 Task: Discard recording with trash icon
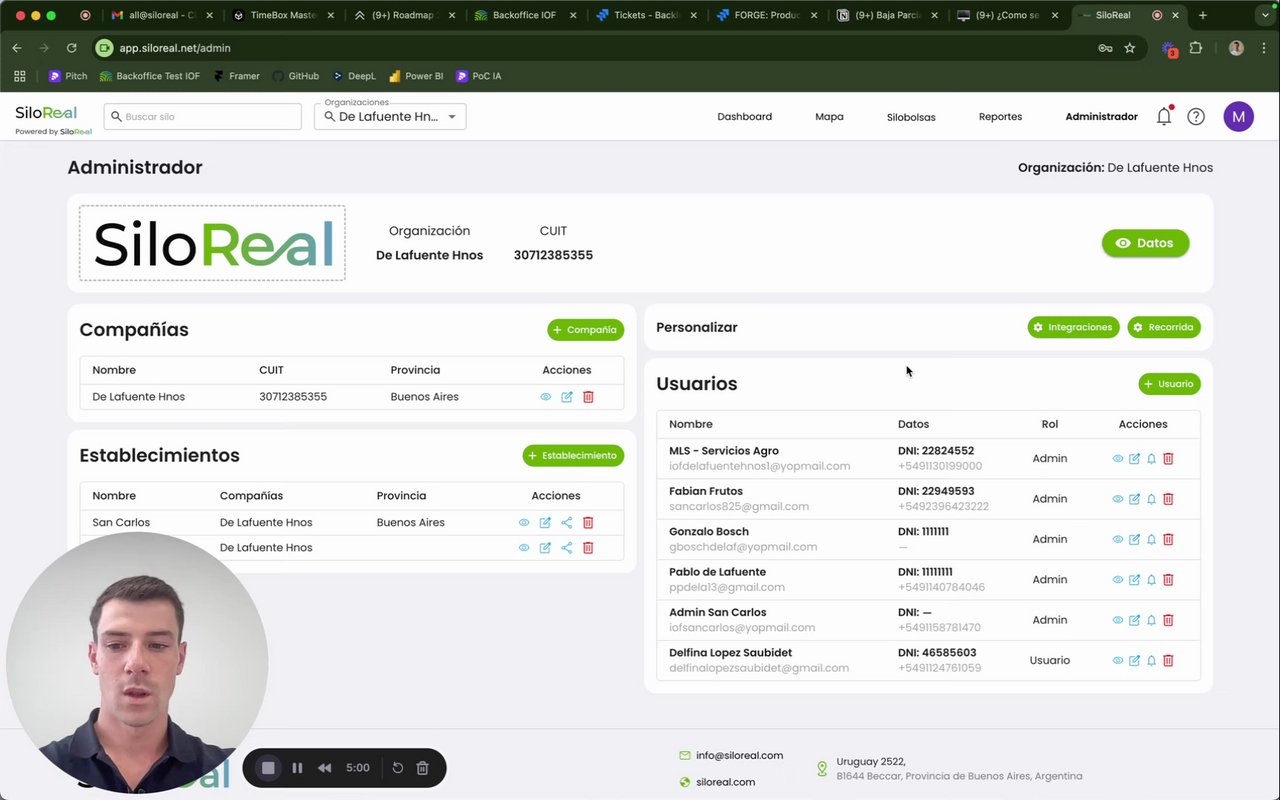click(x=422, y=768)
